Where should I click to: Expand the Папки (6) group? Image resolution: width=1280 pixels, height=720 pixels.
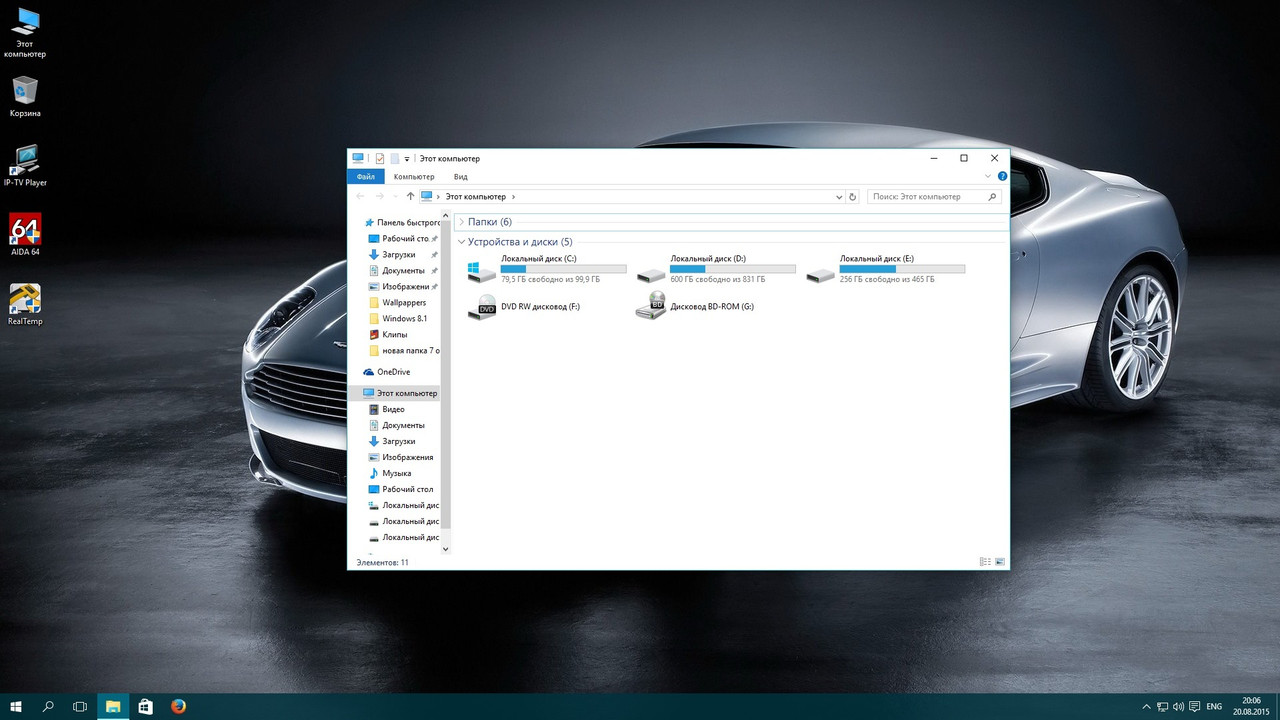click(x=461, y=222)
